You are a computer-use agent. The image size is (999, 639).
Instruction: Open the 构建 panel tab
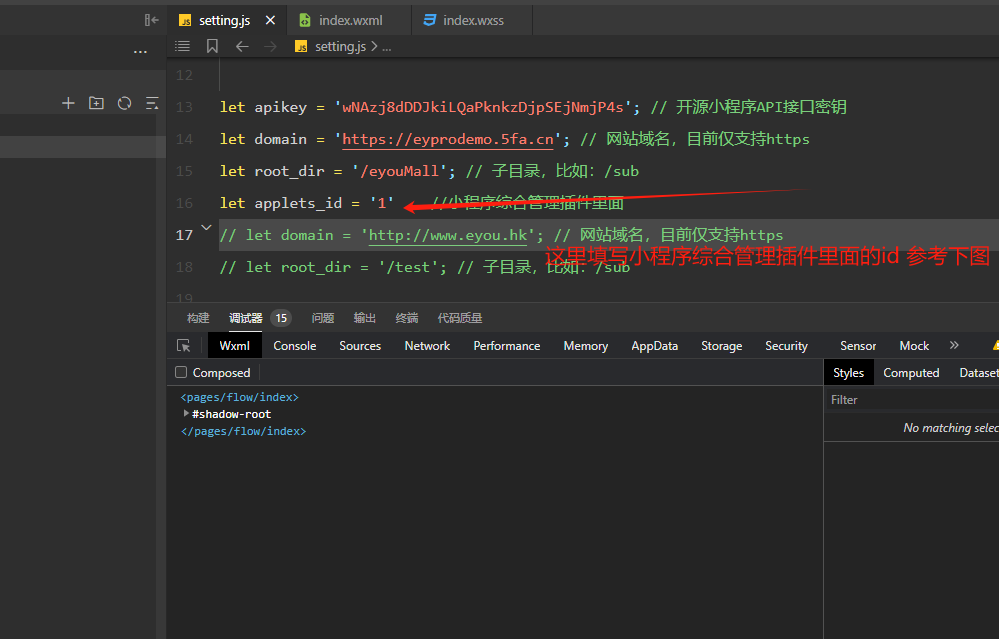click(198, 318)
